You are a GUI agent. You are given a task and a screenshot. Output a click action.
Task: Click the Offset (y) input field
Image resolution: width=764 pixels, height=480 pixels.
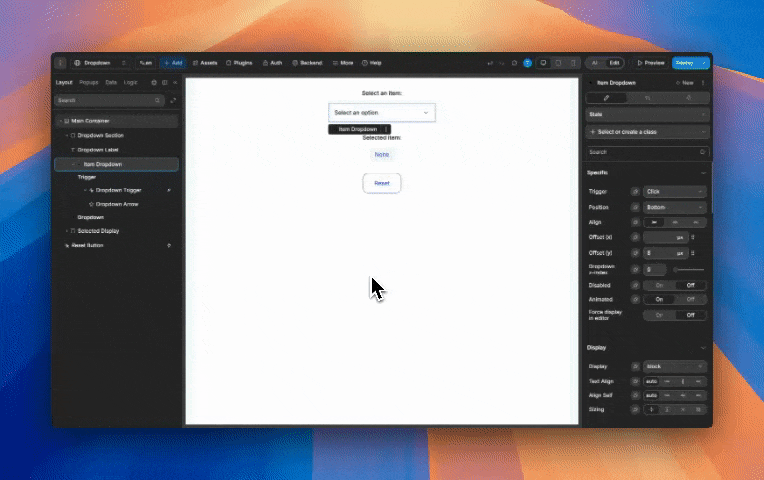click(x=666, y=253)
